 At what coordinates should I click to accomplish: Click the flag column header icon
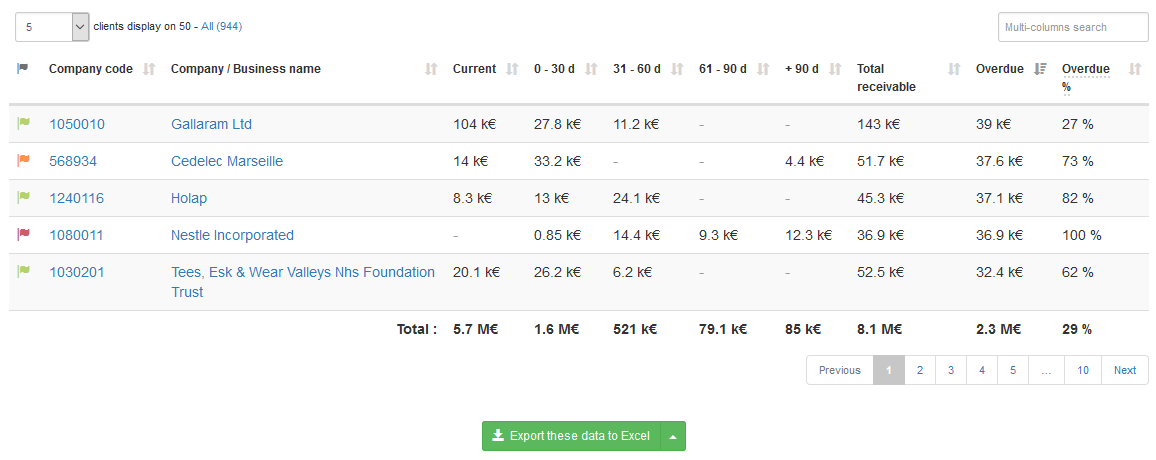click(x=23, y=69)
